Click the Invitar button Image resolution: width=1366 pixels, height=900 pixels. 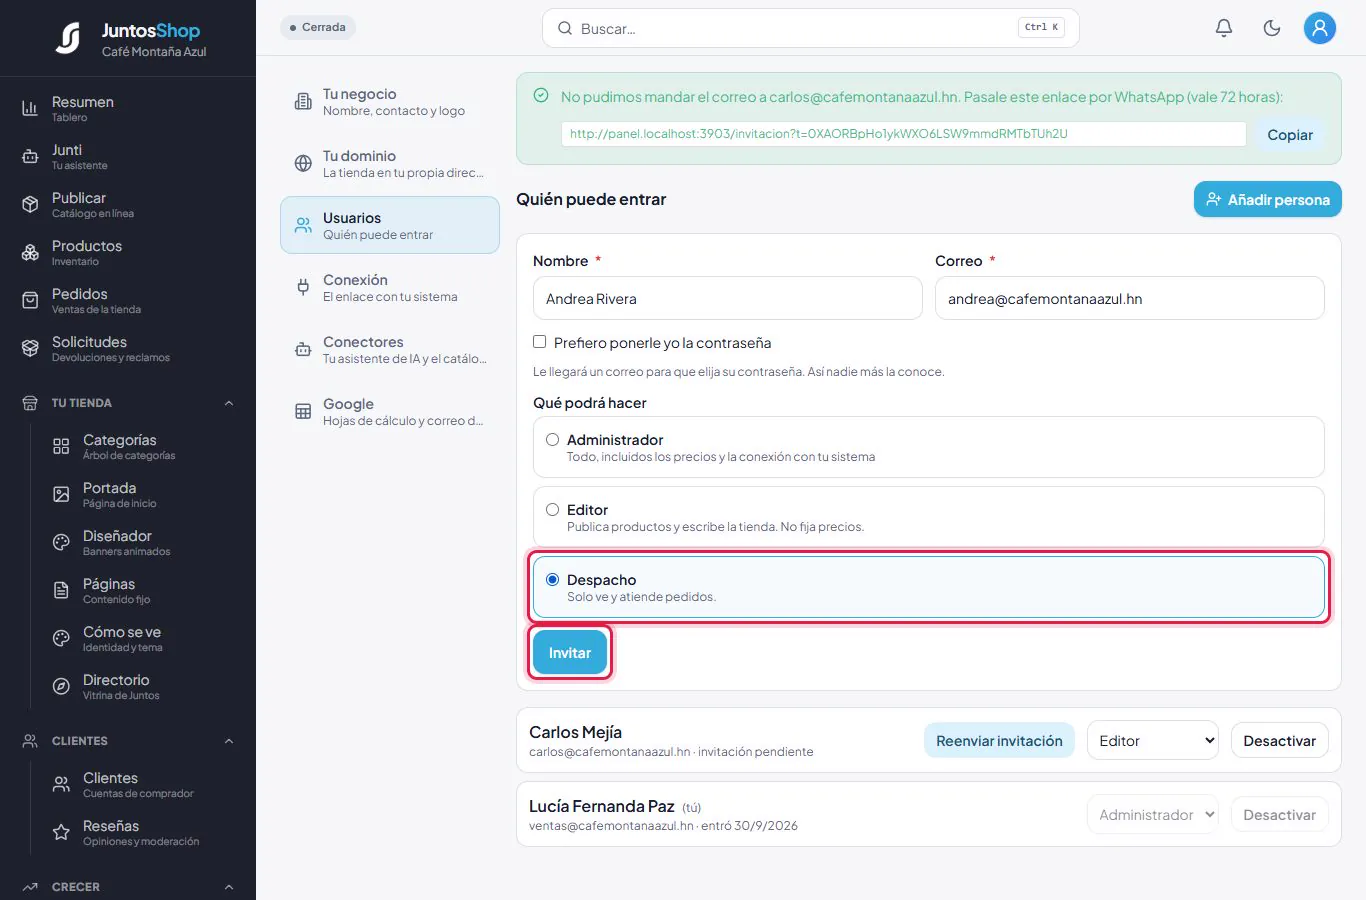[570, 653]
